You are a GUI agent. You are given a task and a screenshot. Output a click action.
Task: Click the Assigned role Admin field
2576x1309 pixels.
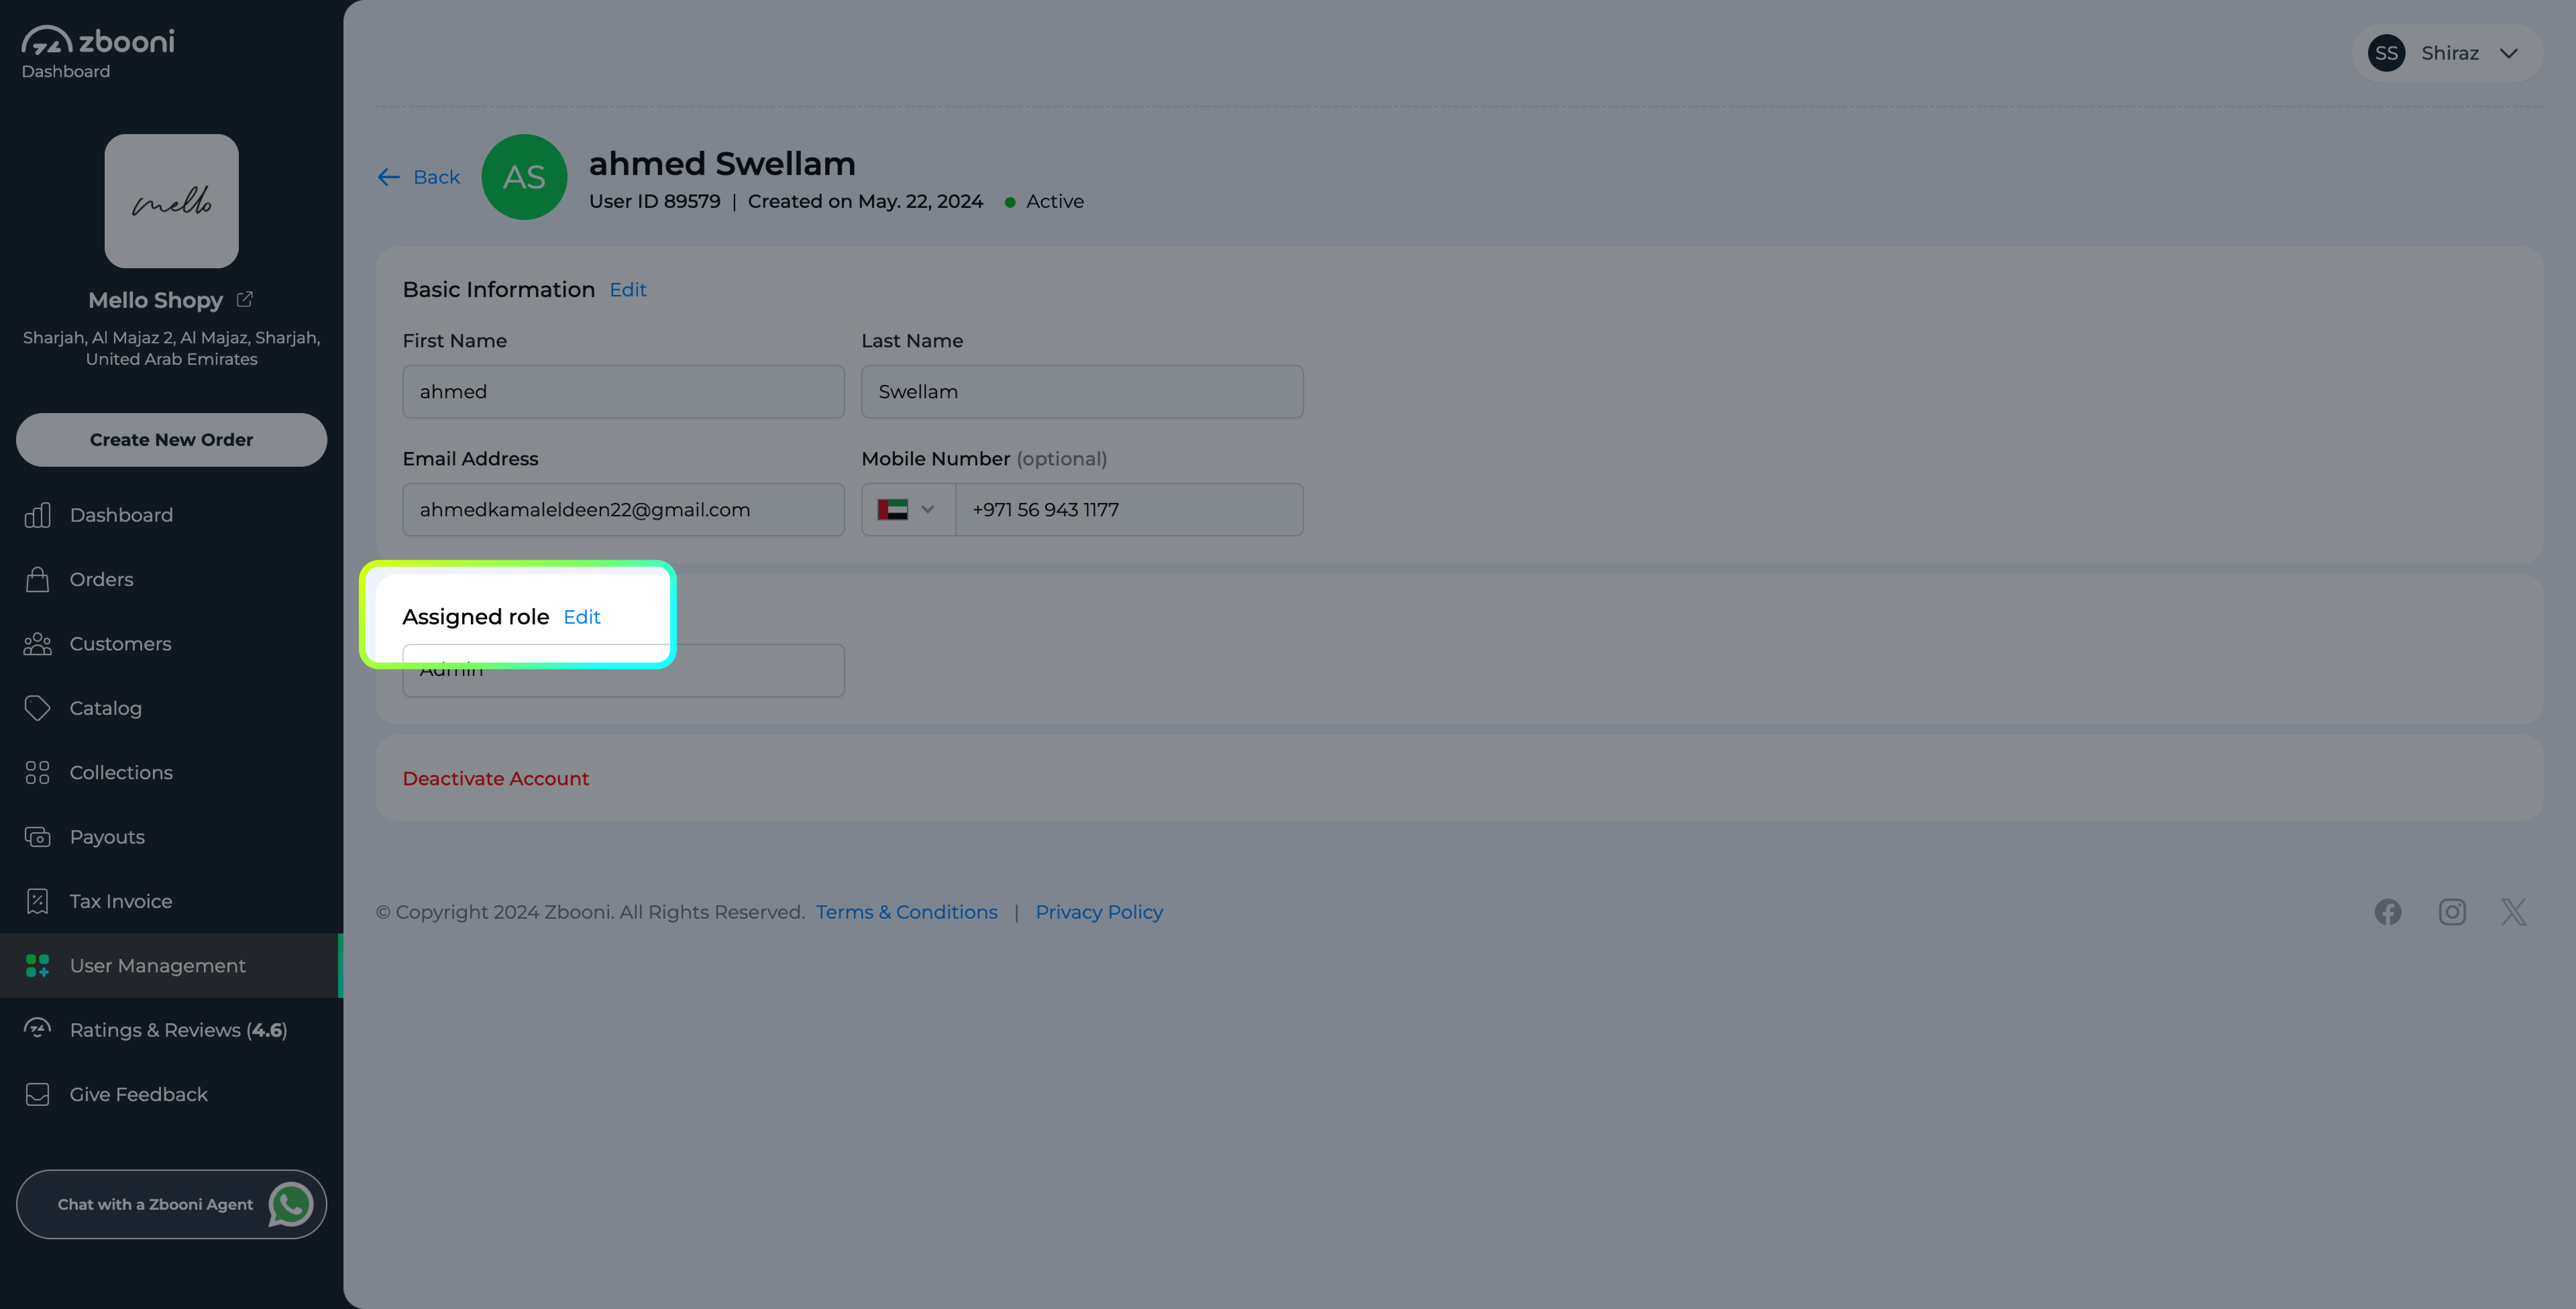pos(623,670)
